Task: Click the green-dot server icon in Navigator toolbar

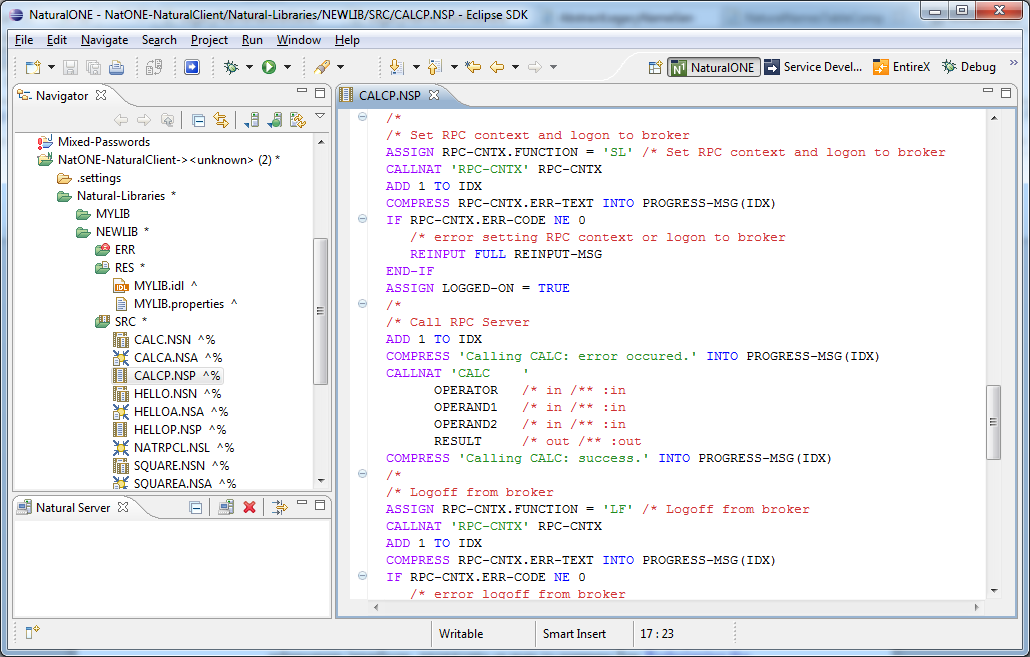Action: click(x=275, y=120)
